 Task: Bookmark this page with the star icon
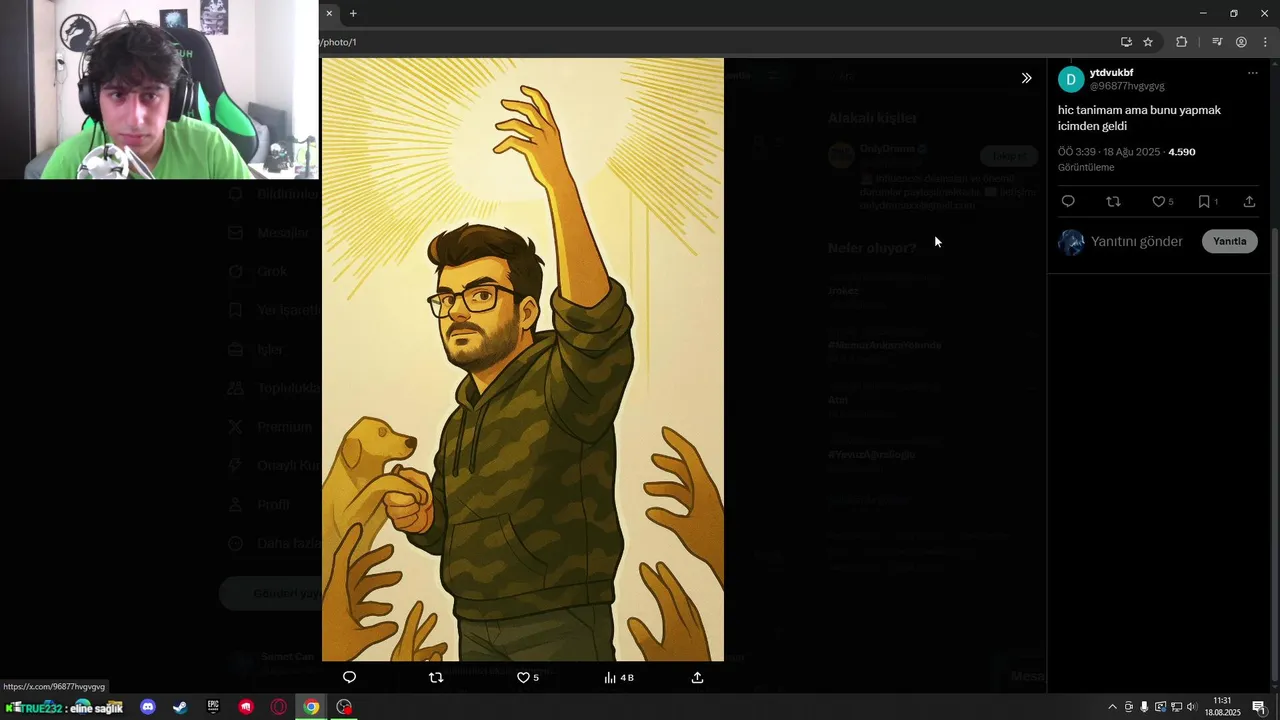coord(1148,42)
